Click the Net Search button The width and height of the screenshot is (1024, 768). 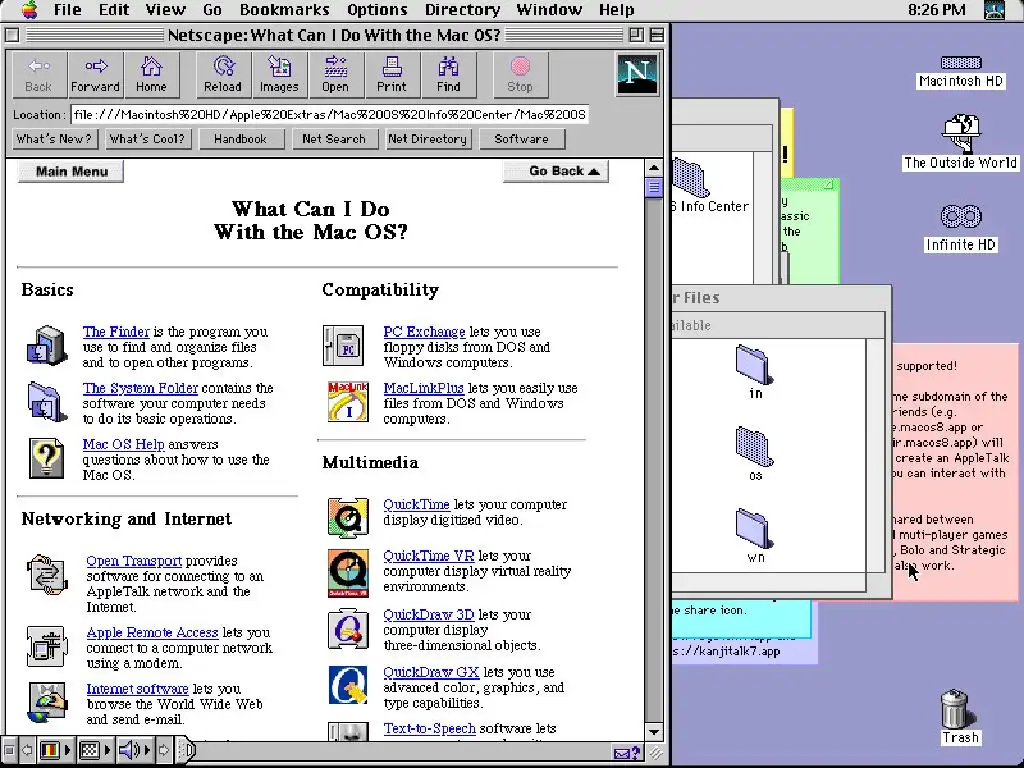[x=334, y=138]
